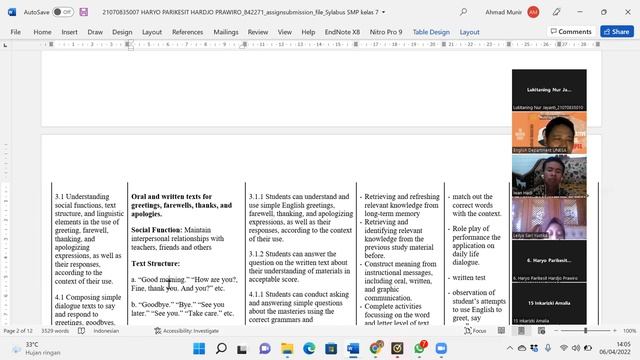This screenshot has height=360, width=640.
Task: Click the zoom out minus button
Action: pyautogui.click(x=556, y=331)
